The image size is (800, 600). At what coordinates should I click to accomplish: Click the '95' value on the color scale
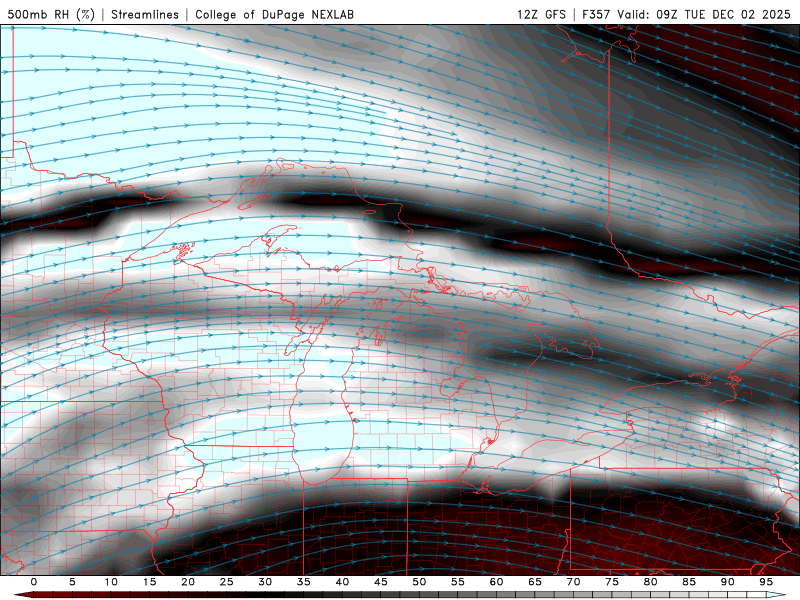(766, 582)
